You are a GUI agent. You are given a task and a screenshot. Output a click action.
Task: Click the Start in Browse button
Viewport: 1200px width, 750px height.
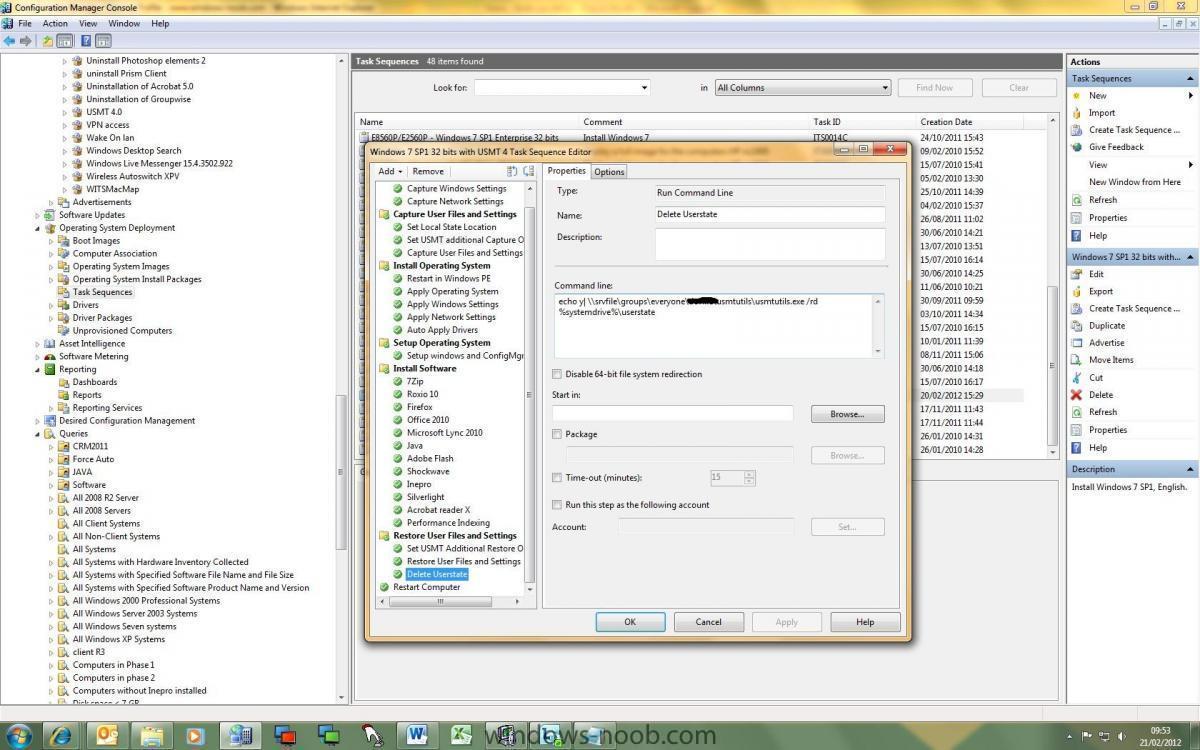tap(847, 413)
